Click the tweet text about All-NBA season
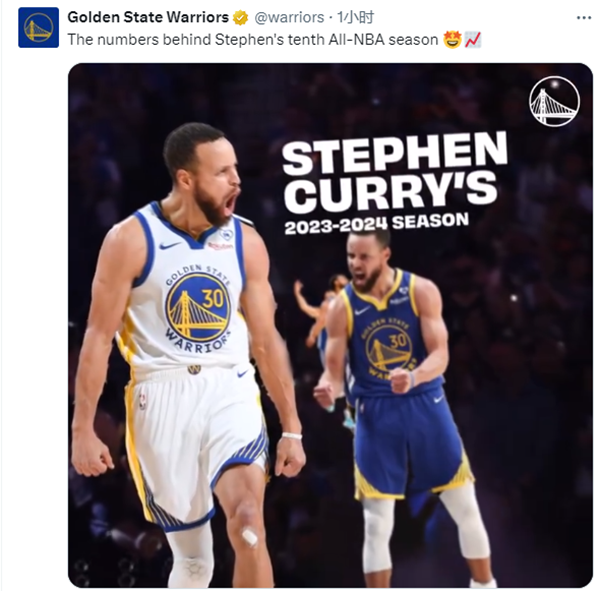This screenshot has width=600, height=591. [253, 40]
